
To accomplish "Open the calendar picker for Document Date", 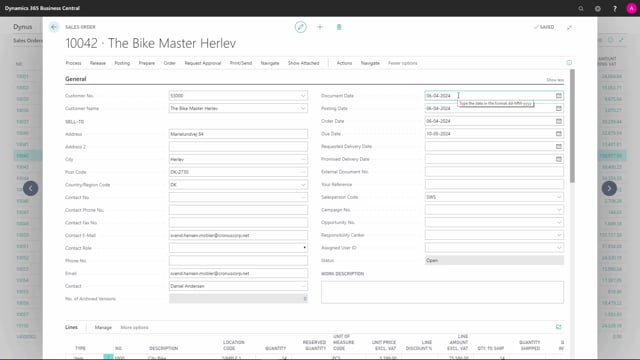I will point(559,96).
